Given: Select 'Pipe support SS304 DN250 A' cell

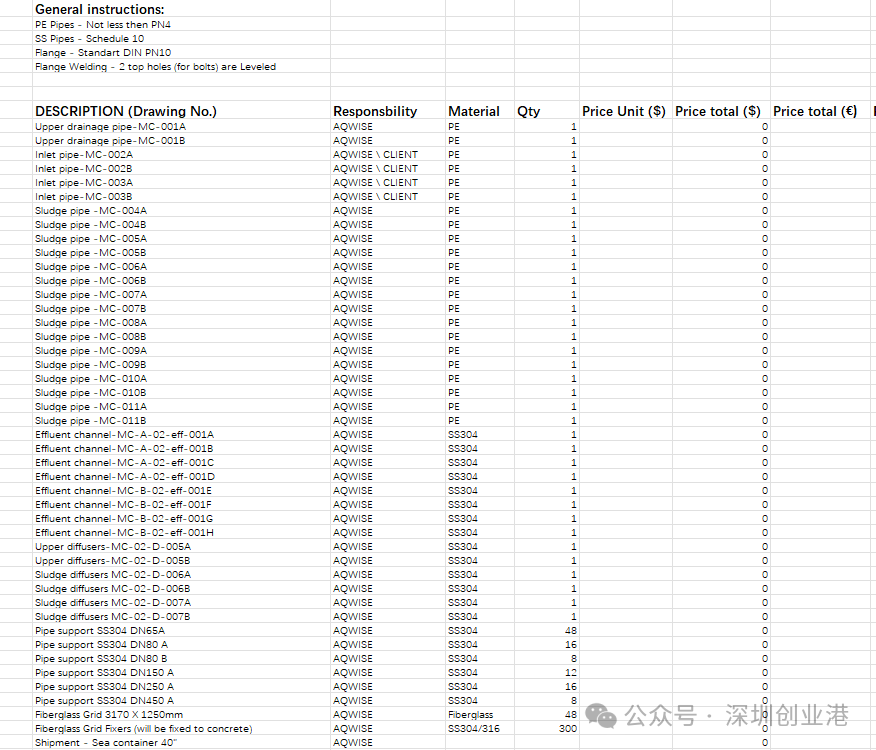Looking at the screenshot, I should click(181, 686).
